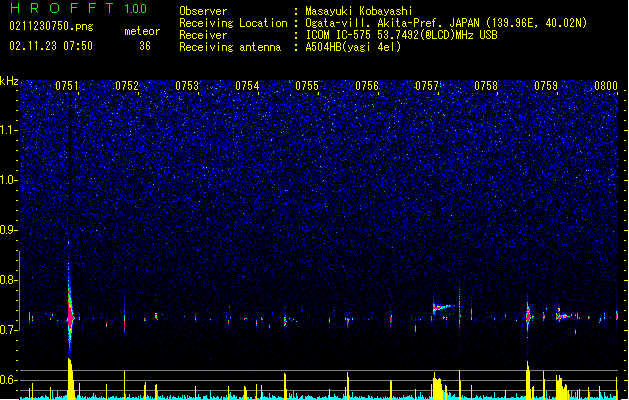This screenshot has height=400, width=629.
Task: Click the 0.6 kHz axis label
Action: 8,380
